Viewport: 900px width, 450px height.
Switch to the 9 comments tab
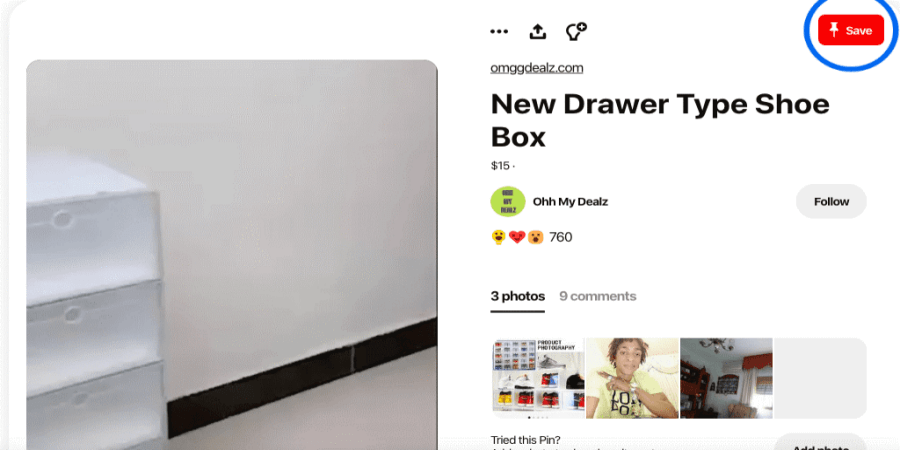tap(598, 296)
